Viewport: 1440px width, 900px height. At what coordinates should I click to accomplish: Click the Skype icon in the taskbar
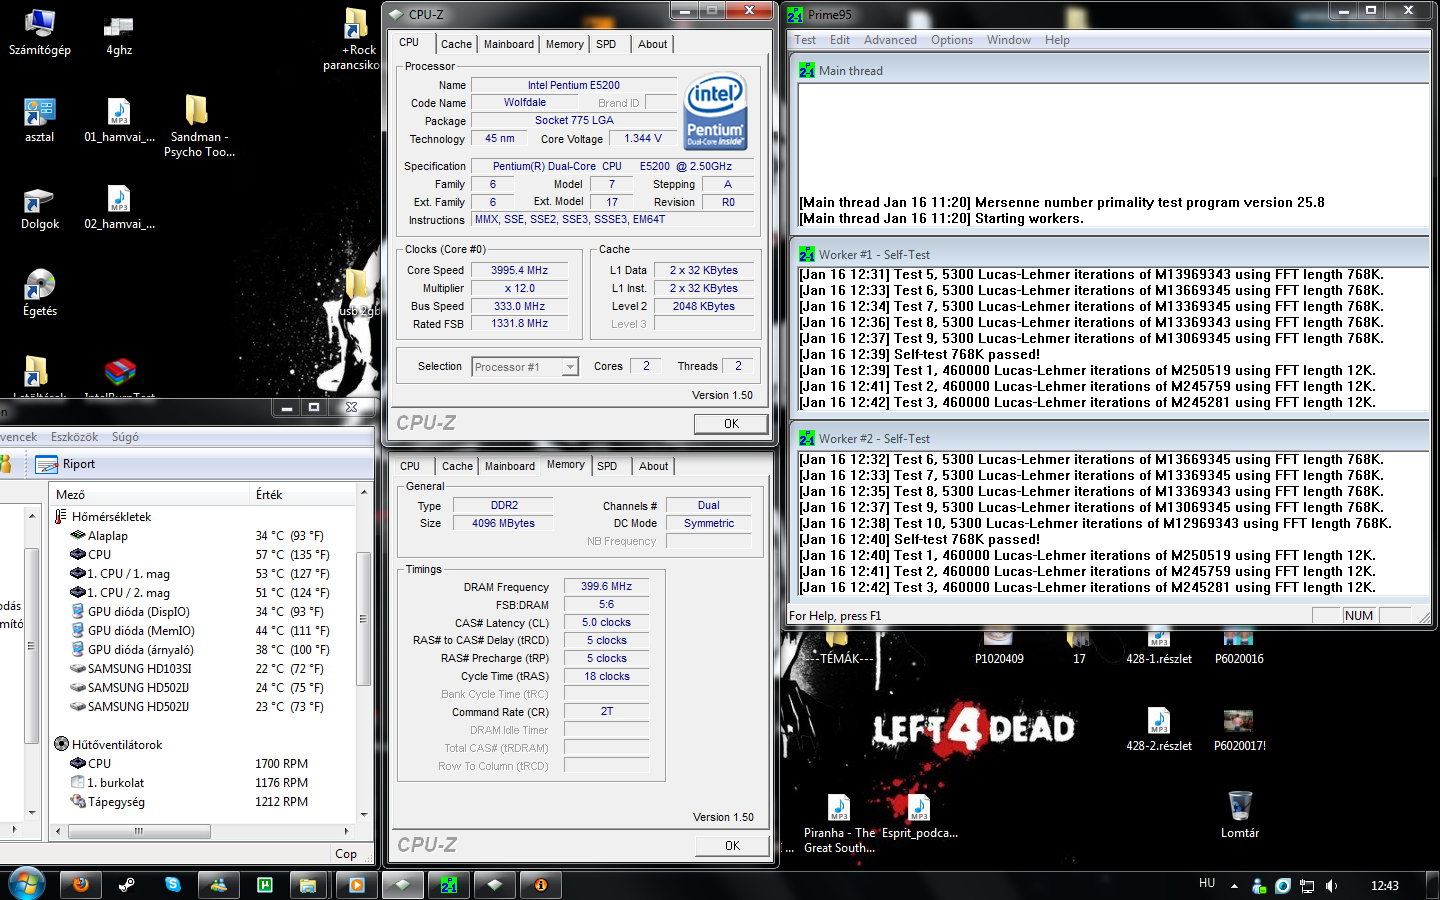pyautogui.click(x=173, y=885)
